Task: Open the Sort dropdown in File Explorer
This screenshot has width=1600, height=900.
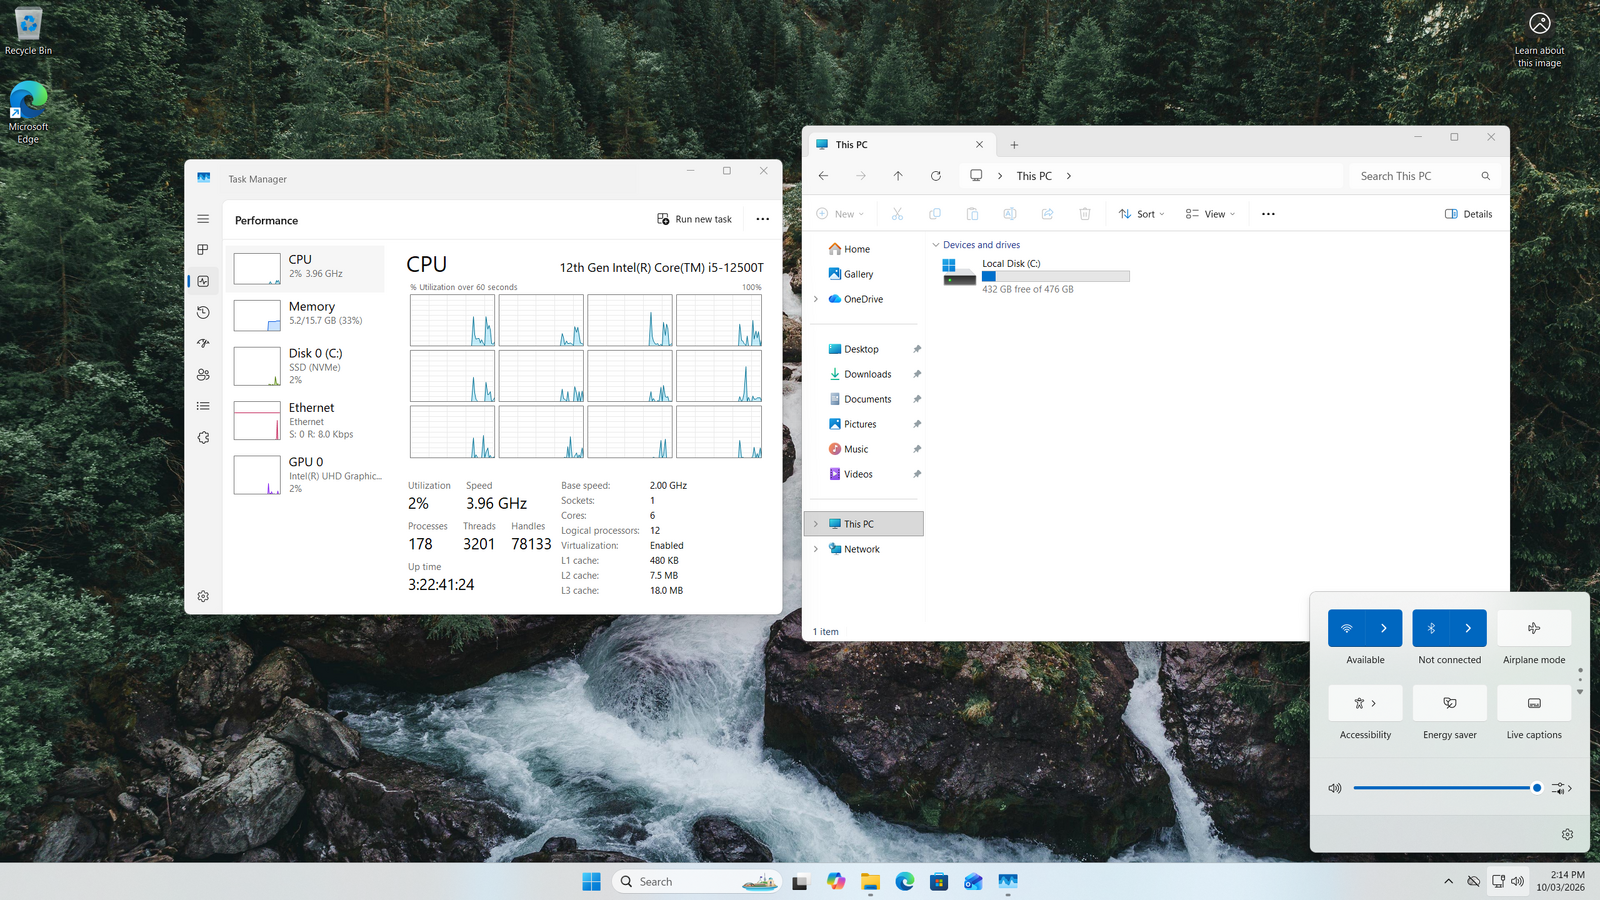Action: click(1141, 214)
